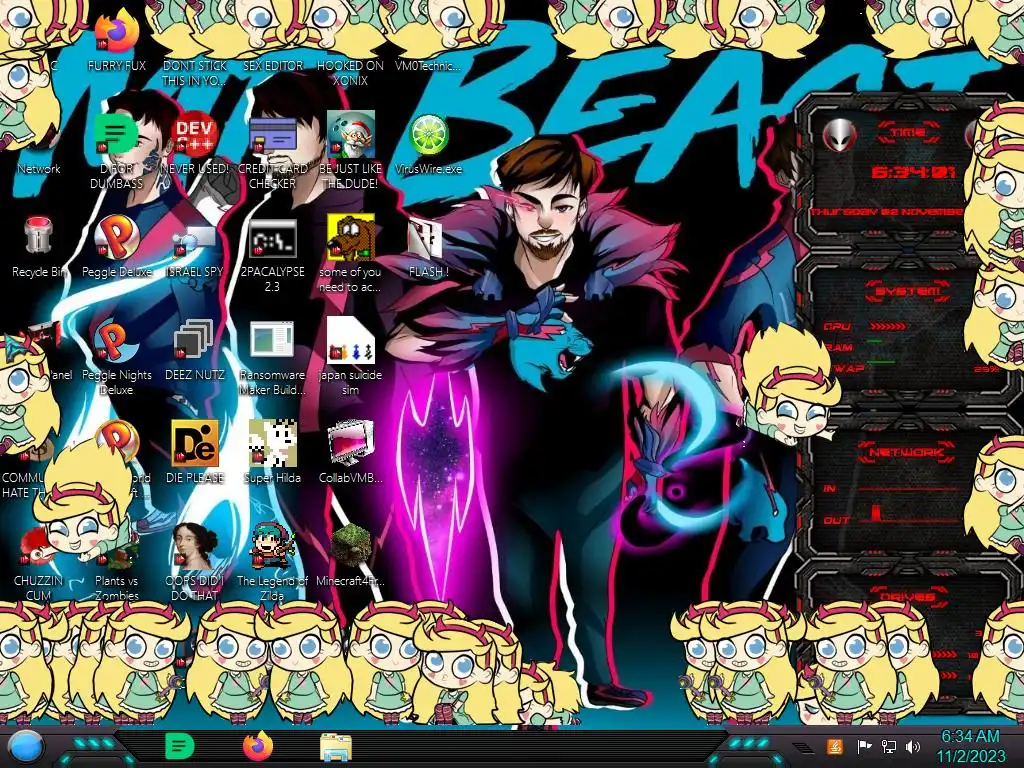1024x768 pixels.
Task: Open Ransomware Maker Build... icon
Action: (x=272, y=340)
